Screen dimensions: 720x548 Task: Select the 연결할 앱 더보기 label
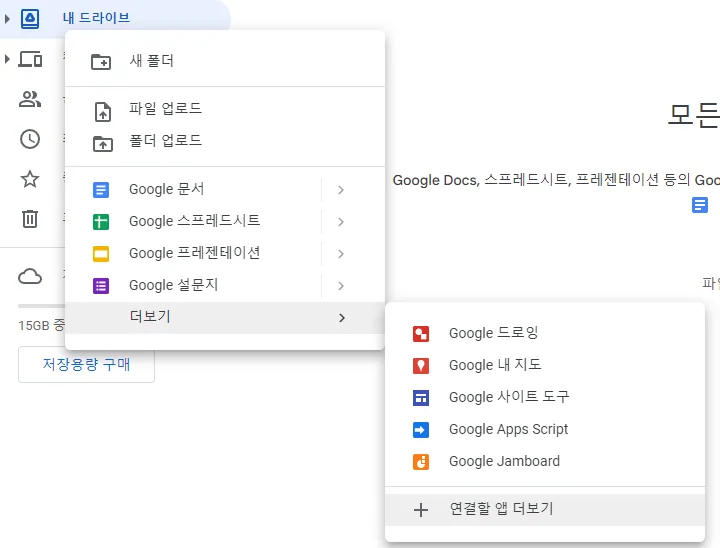[x=501, y=509]
